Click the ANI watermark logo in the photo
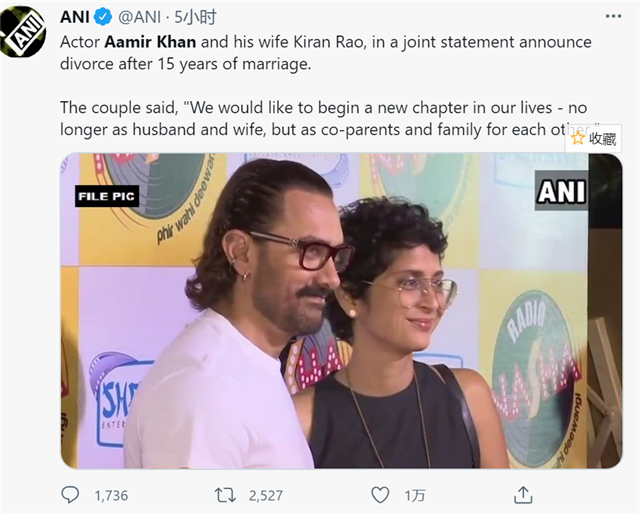The height and width of the screenshot is (513, 640). coord(561,191)
